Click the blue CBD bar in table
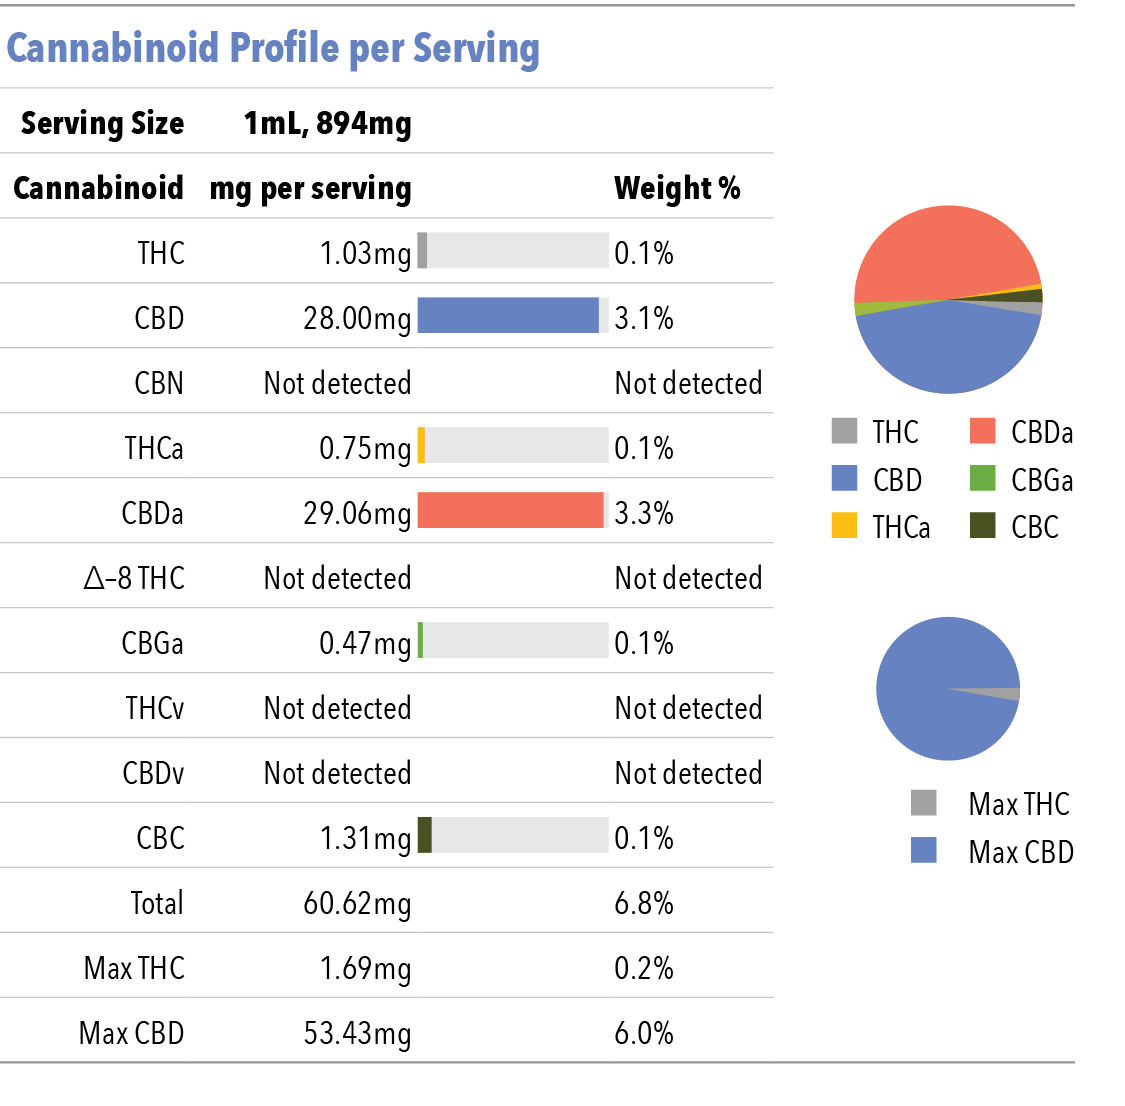 508,316
